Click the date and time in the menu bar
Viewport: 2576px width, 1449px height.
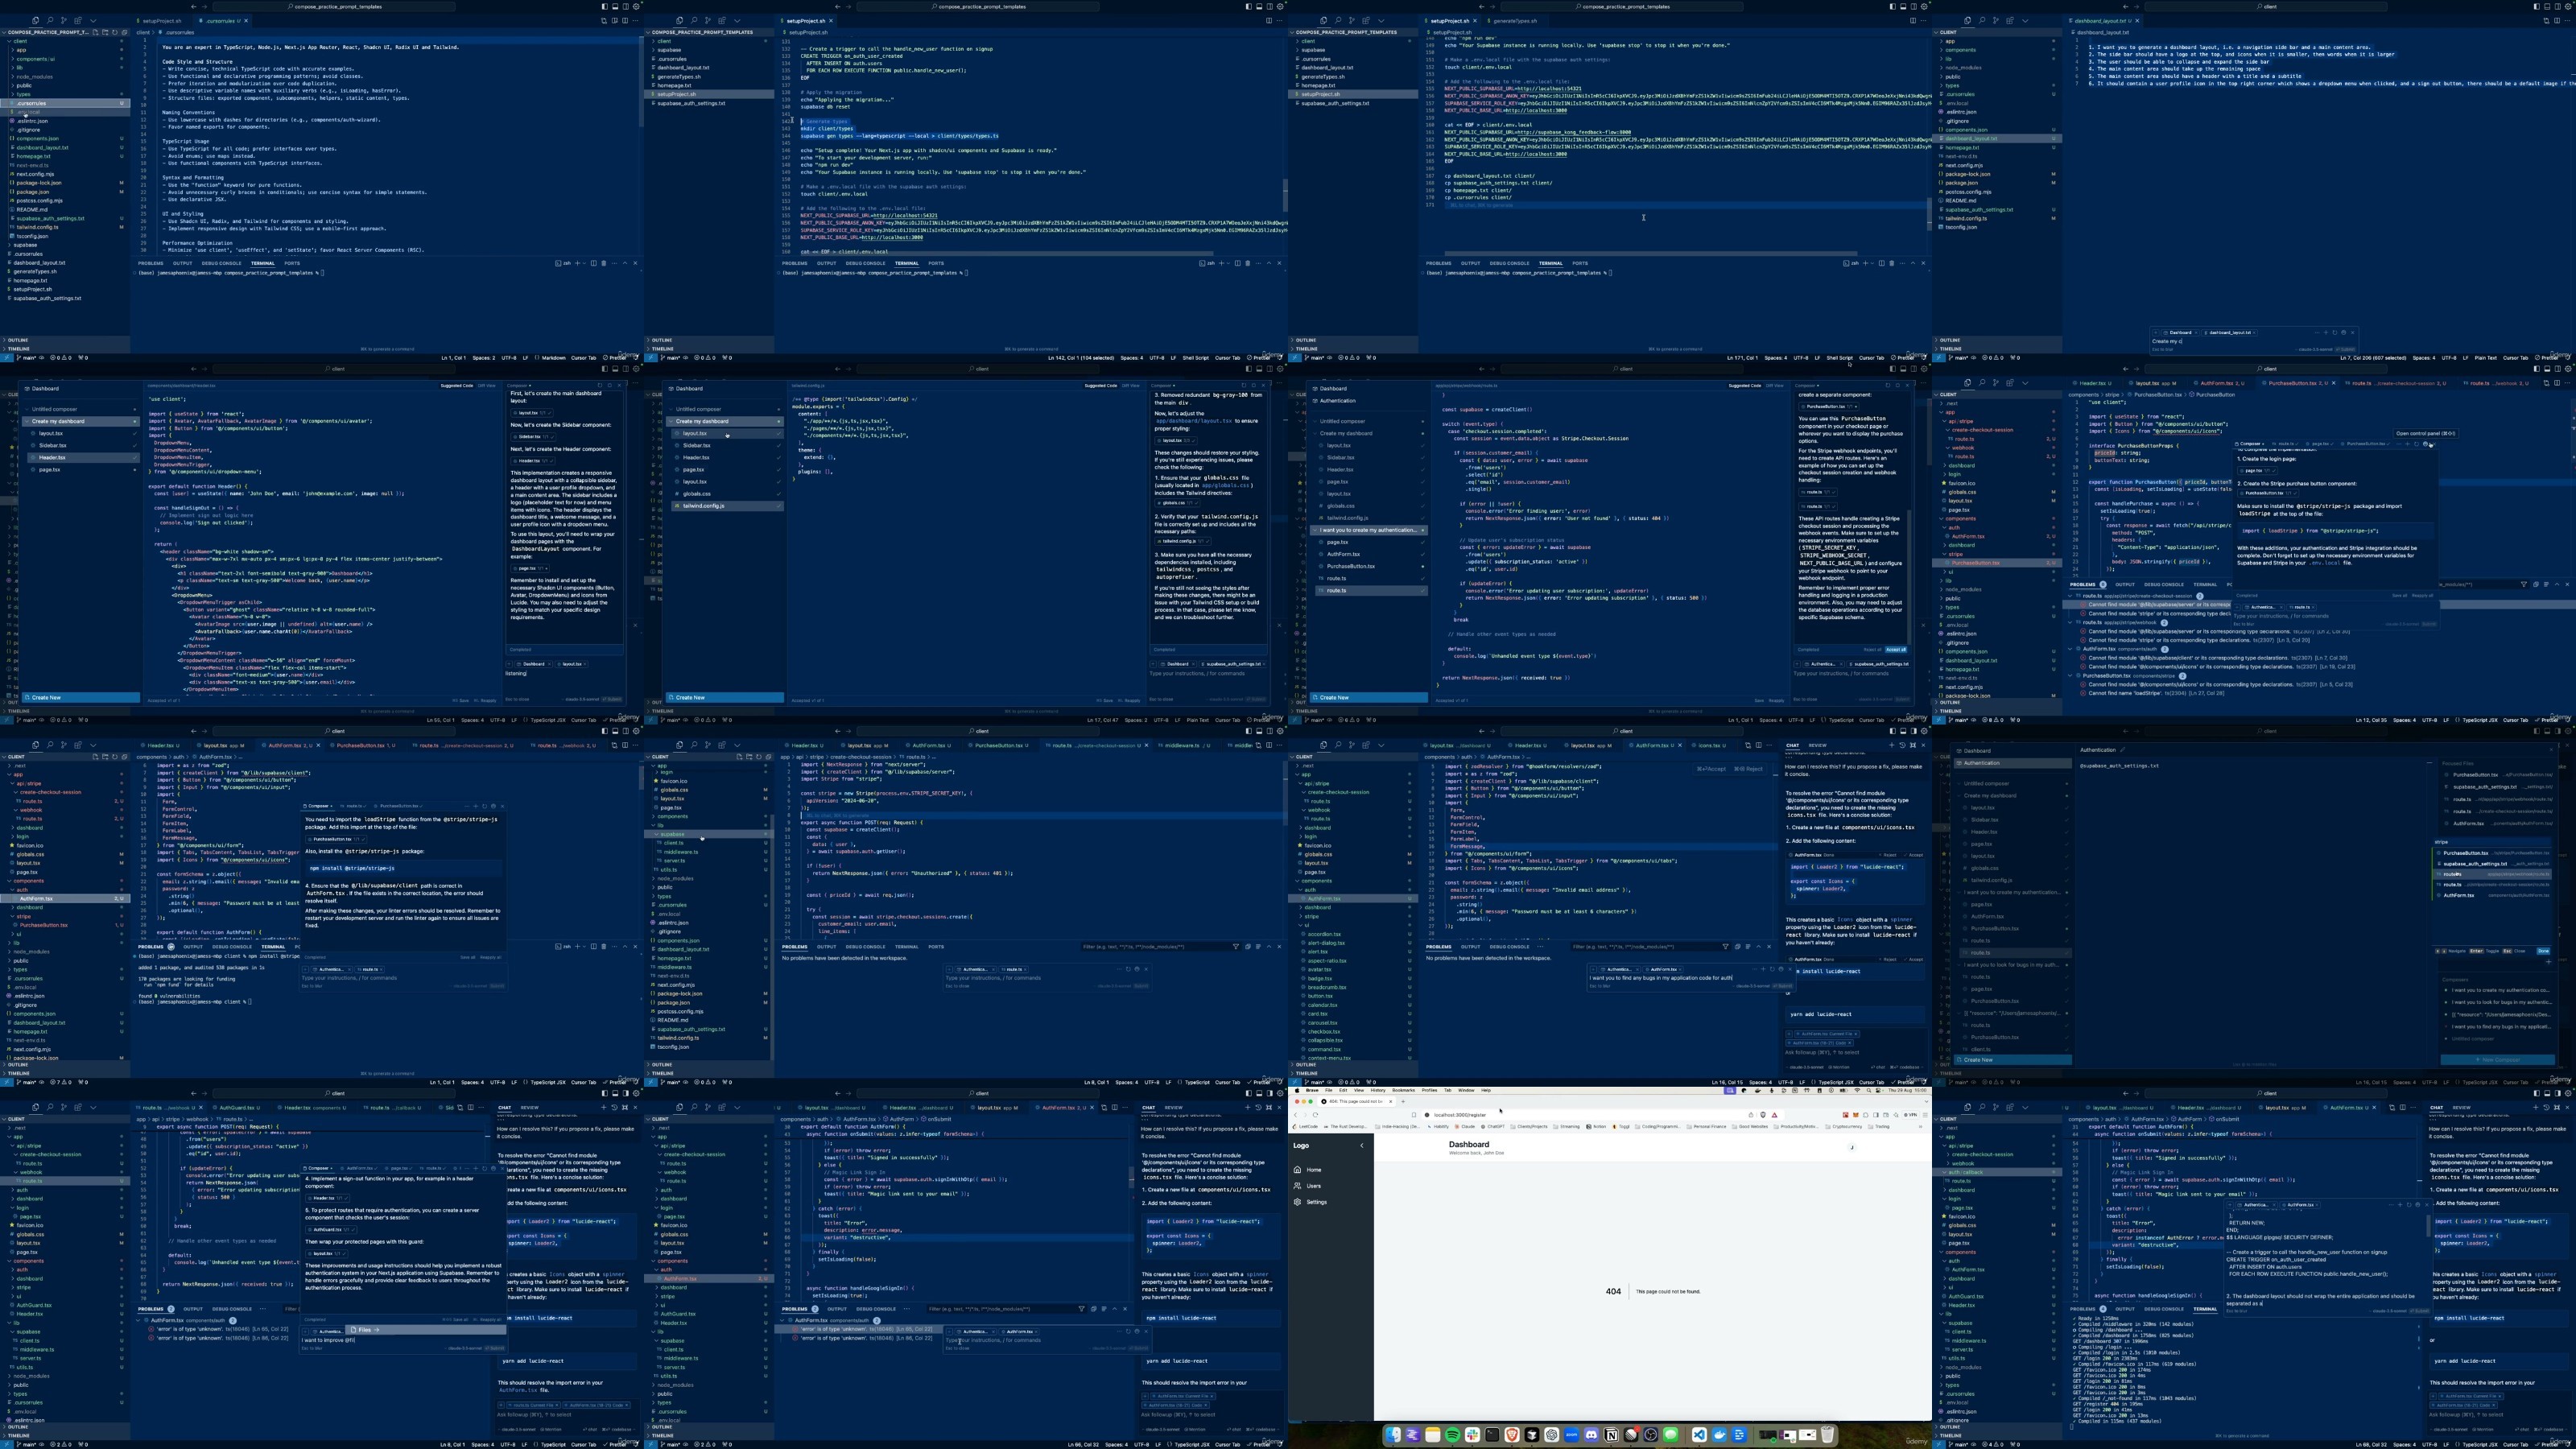point(1907,1090)
